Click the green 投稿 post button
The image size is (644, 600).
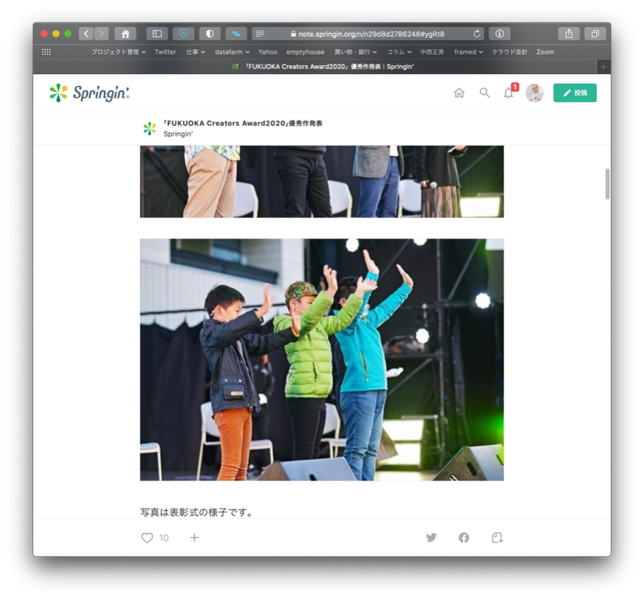click(x=575, y=93)
